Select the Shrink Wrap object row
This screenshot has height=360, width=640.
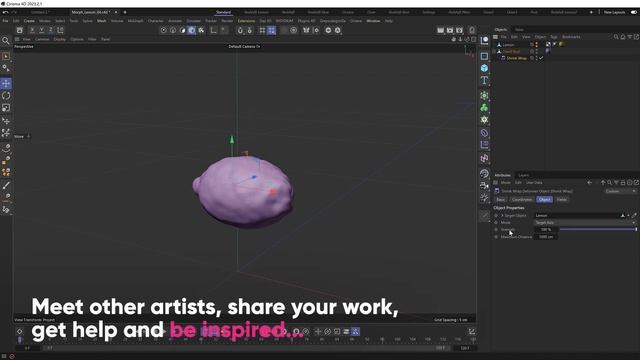pos(516,58)
